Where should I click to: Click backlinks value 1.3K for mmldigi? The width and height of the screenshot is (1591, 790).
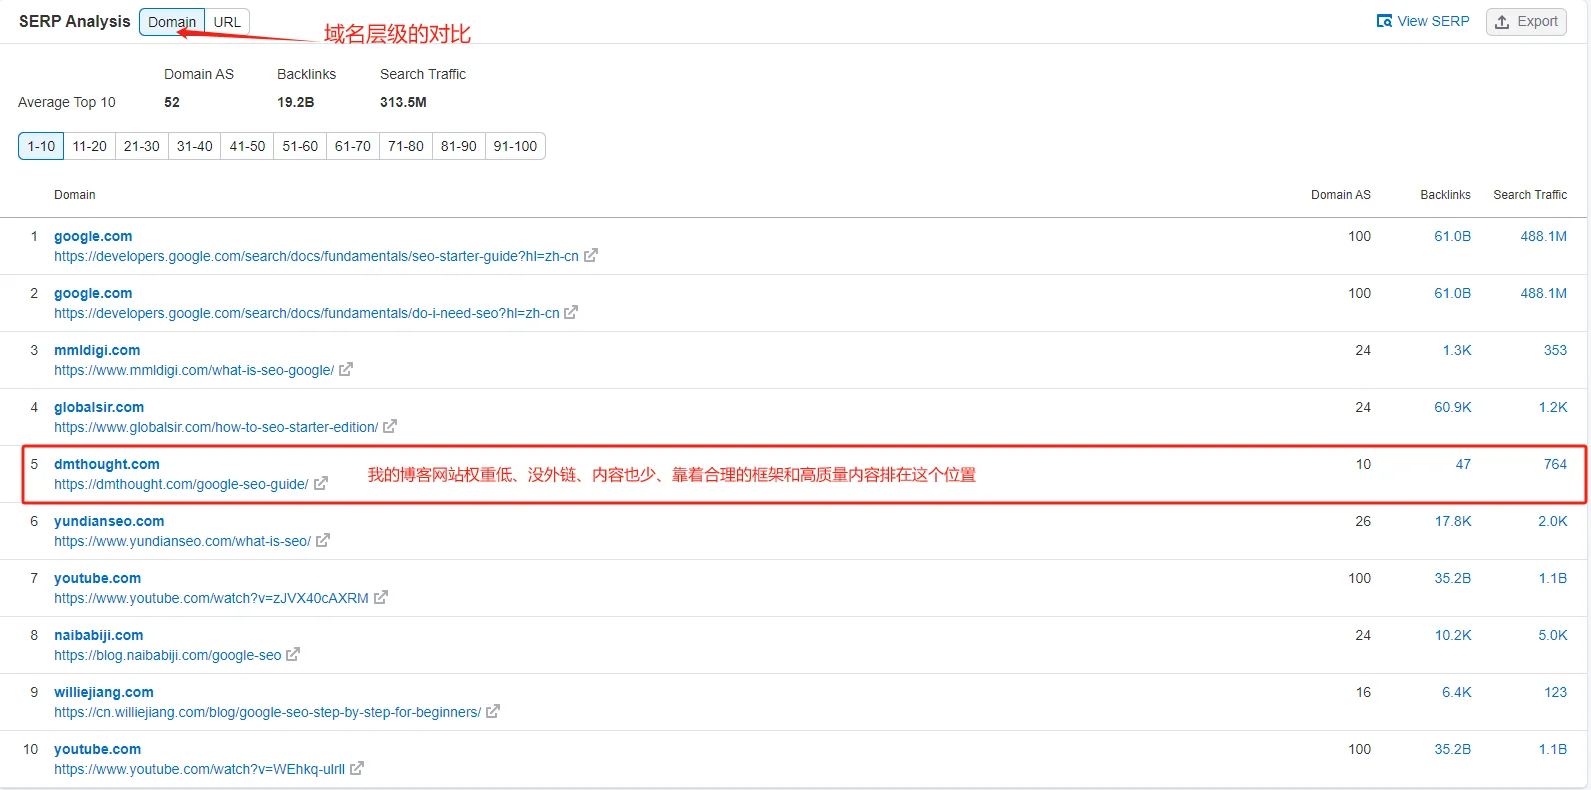tap(1457, 350)
